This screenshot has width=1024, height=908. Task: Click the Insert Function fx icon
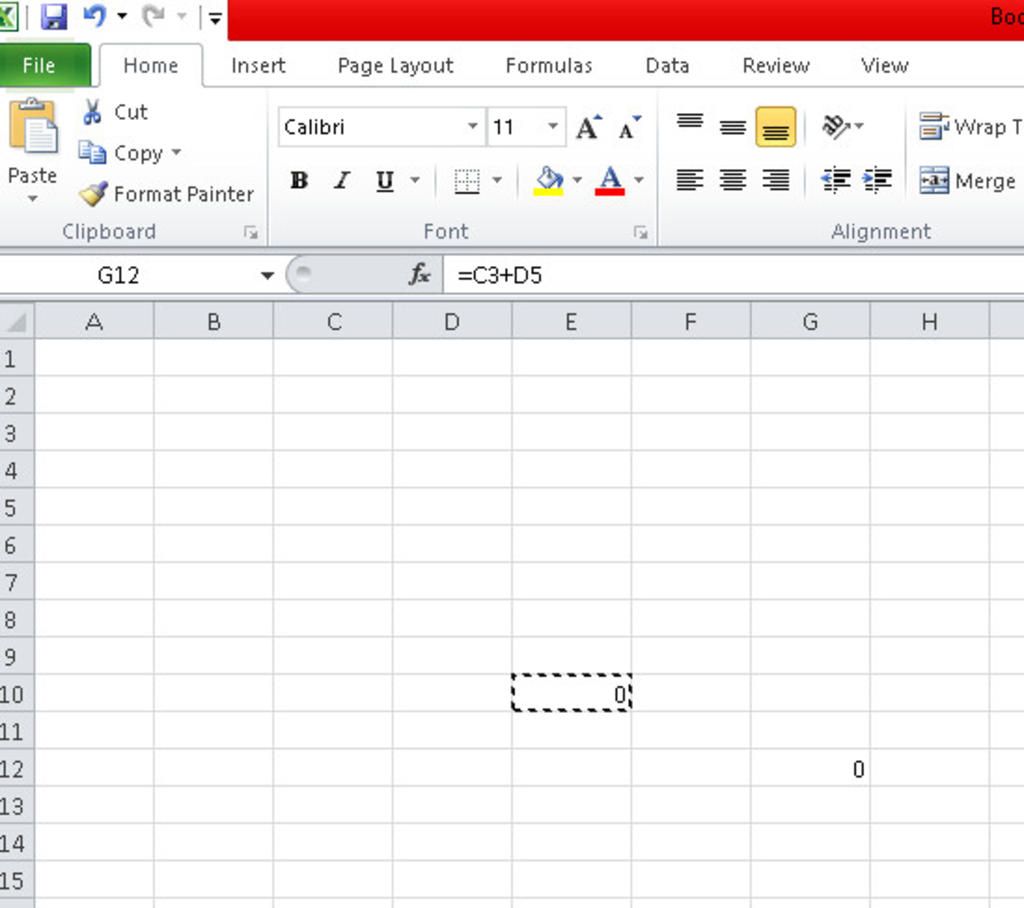[419, 275]
